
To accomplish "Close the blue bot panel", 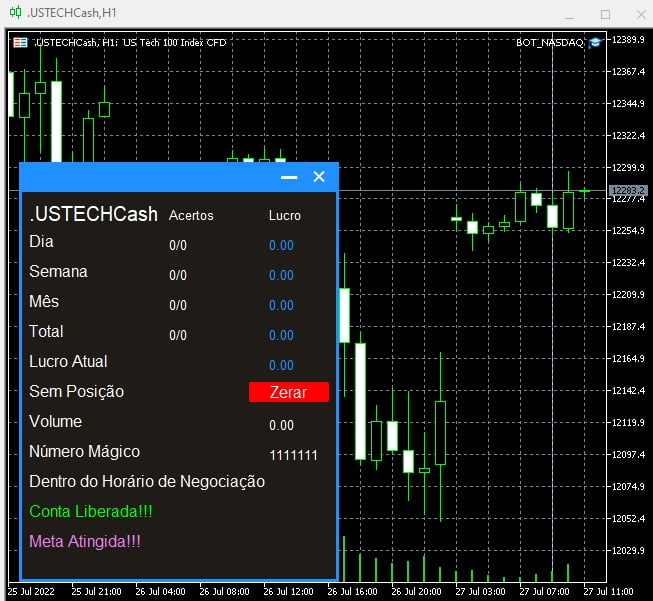I will (319, 177).
